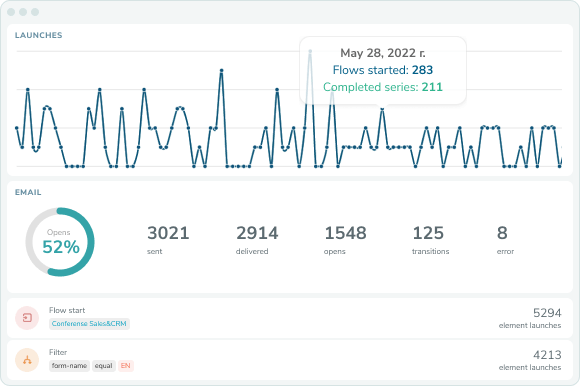Click the Opens 52% donut chart
This screenshot has height=386, width=580.
click(x=60, y=242)
